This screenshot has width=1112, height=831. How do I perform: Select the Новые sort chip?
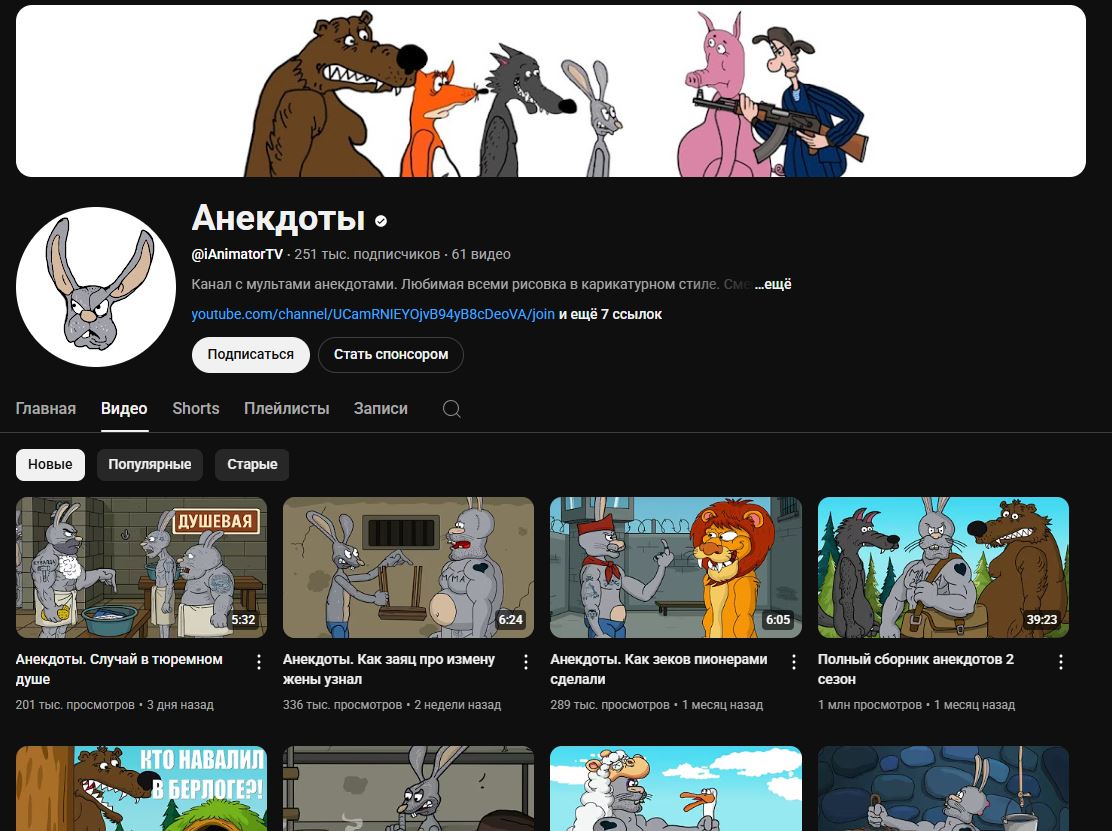50,464
